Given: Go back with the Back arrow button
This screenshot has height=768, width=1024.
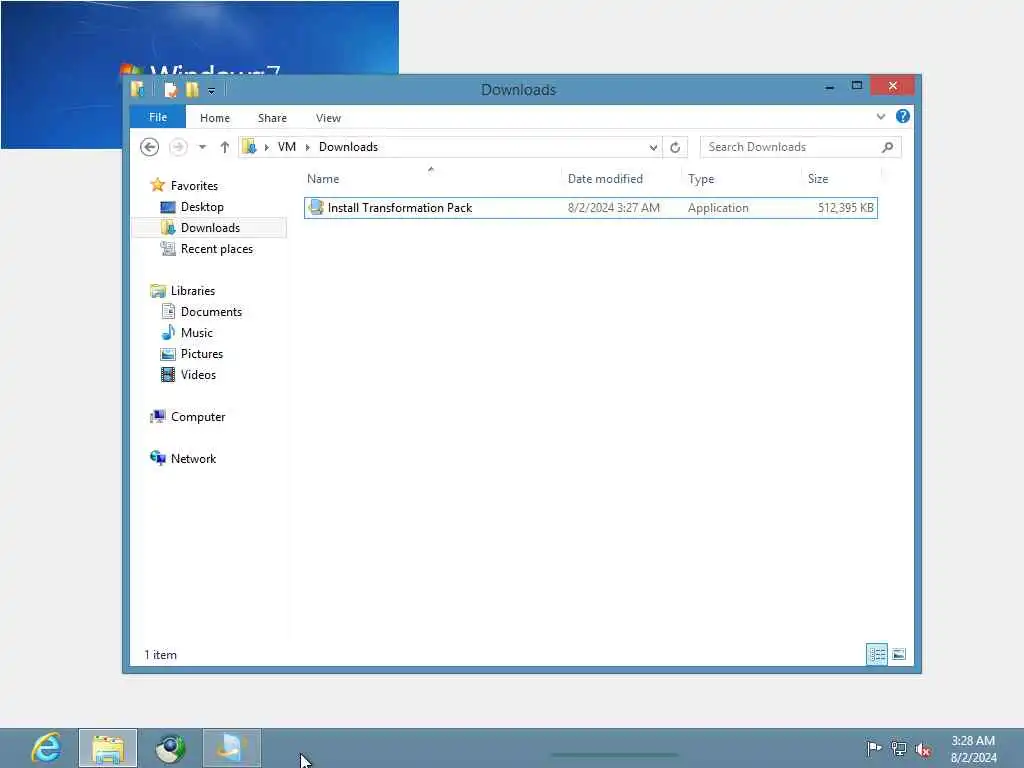Looking at the screenshot, I should [150, 147].
